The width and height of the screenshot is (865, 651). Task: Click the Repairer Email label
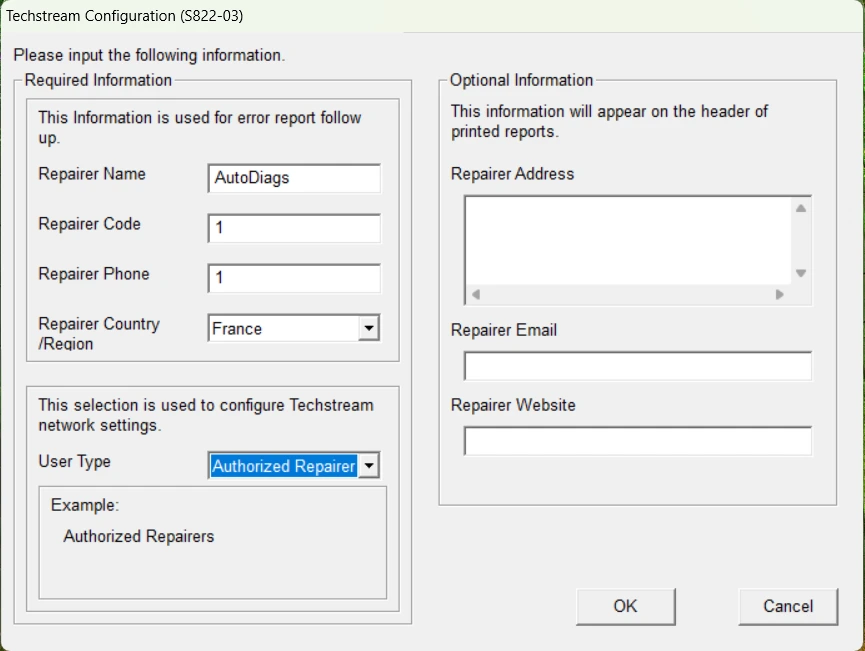click(504, 330)
